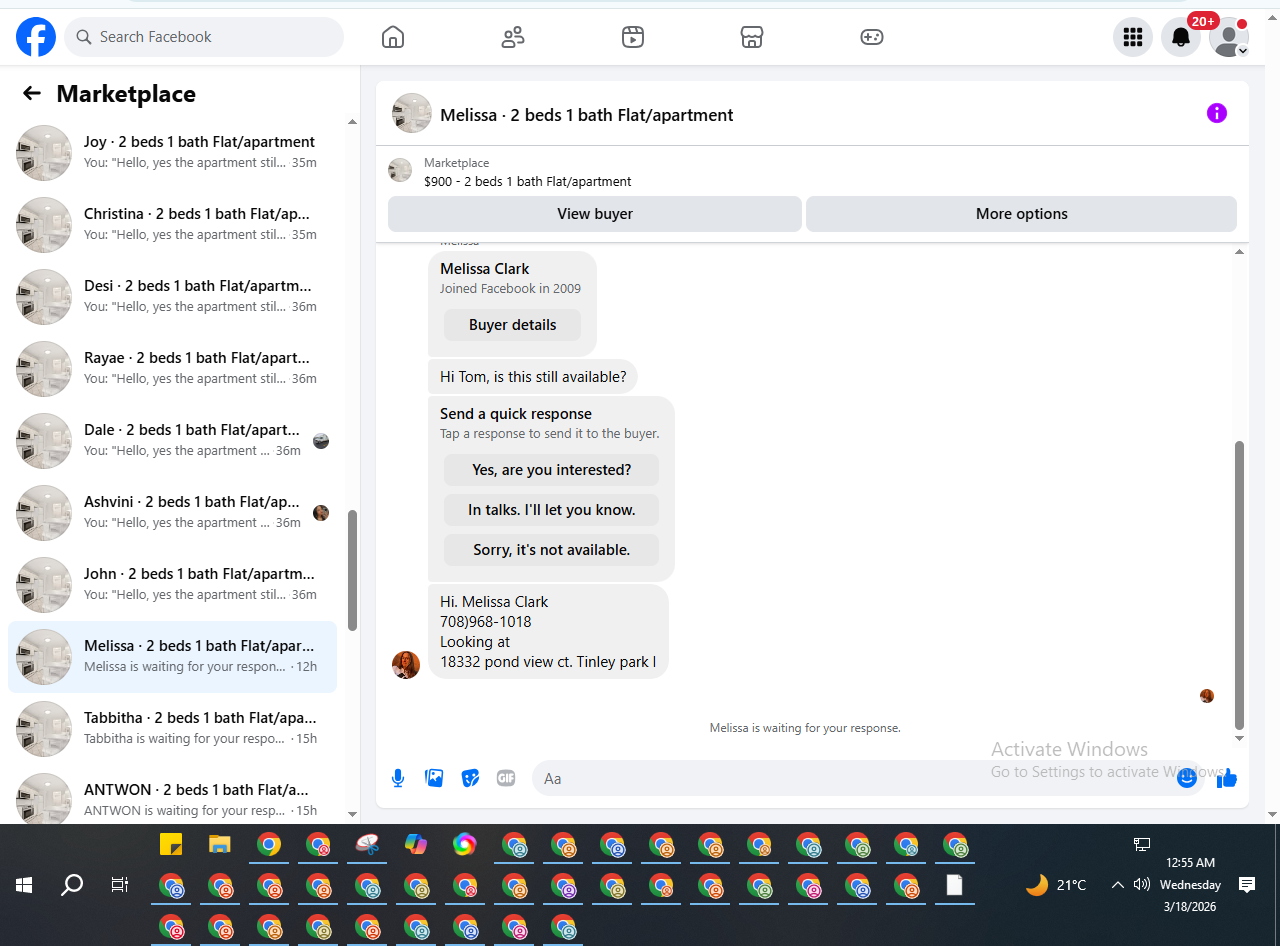Send quick reply "In talks. I'll let you know."
Viewport: 1280px width, 946px height.
552,510
